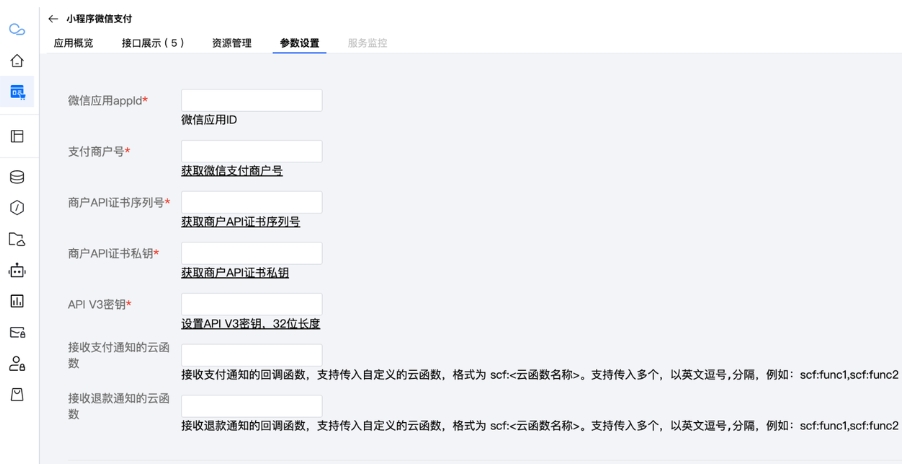Switch to 接口展示 (5) tab
The width and height of the screenshot is (902, 464).
pos(153,43)
